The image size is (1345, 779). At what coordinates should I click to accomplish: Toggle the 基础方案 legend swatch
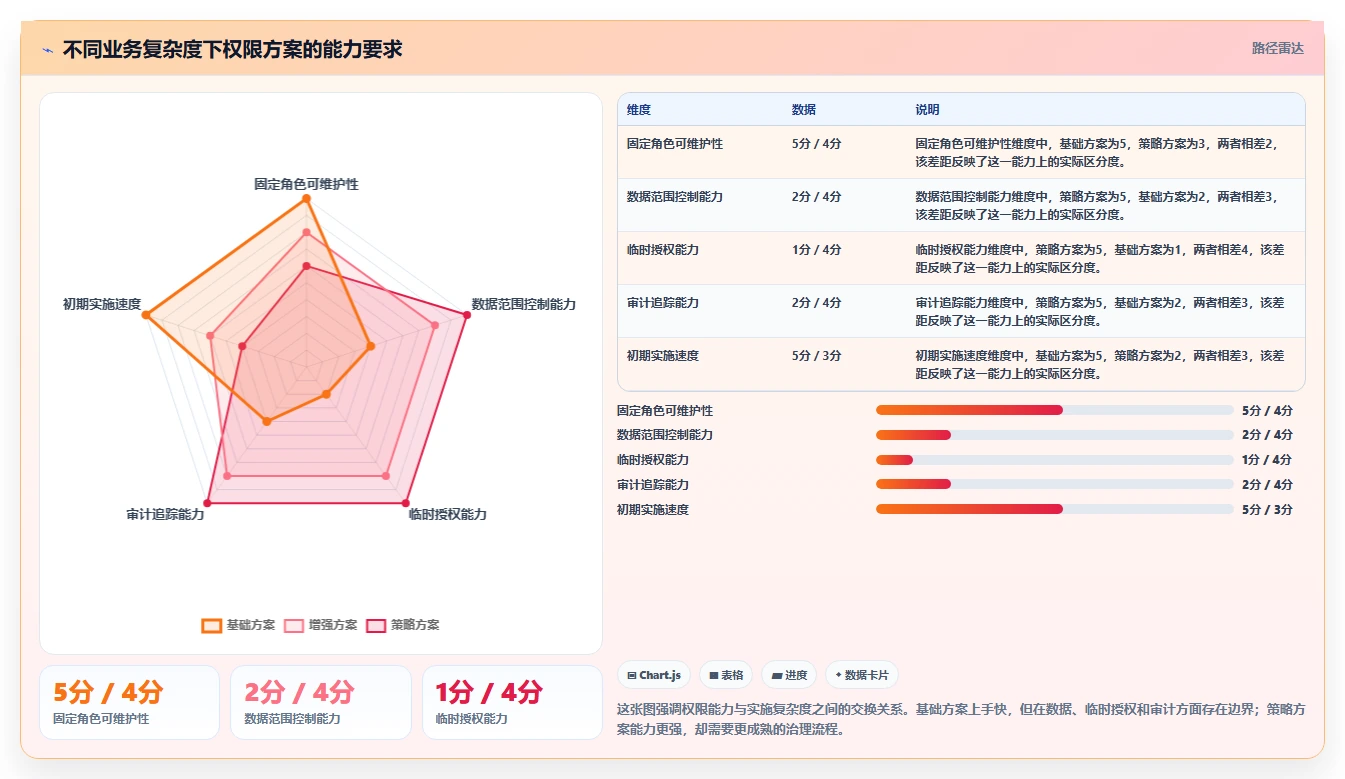point(211,625)
